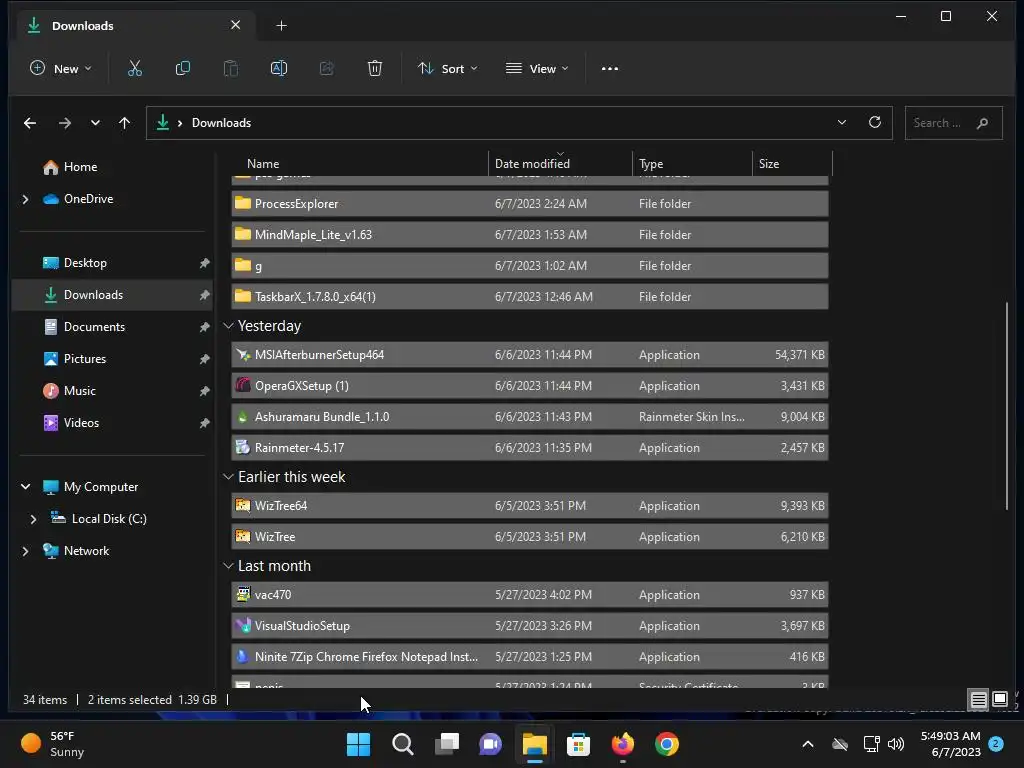Go to Home in sidebar
This screenshot has height=768, width=1024.
coord(80,167)
